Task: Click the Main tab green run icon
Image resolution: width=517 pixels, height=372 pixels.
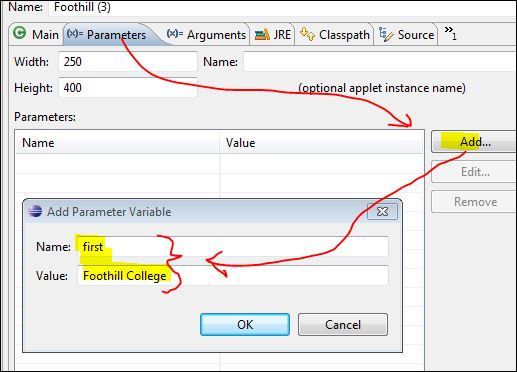Action: coord(20,33)
